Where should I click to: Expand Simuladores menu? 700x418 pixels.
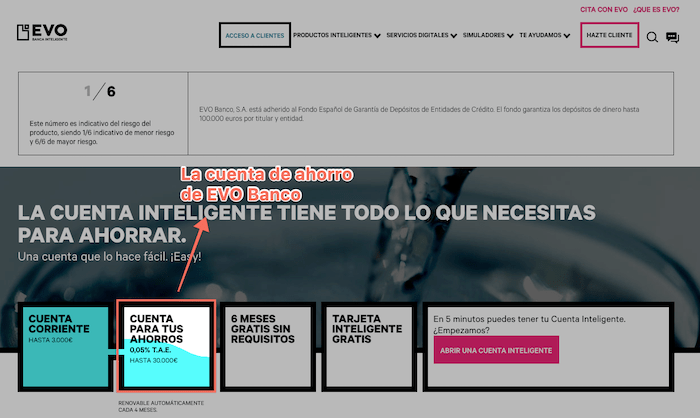(488, 35)
